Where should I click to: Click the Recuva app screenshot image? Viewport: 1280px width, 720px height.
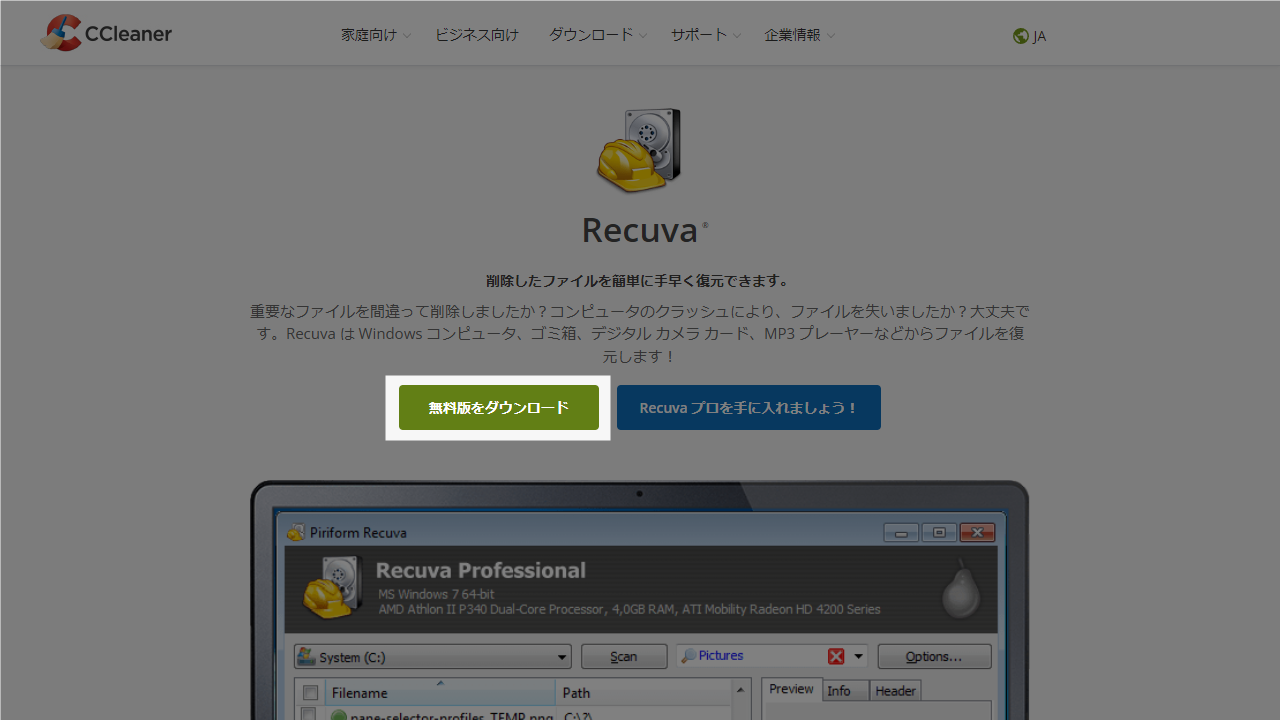[x=640, y=600]
